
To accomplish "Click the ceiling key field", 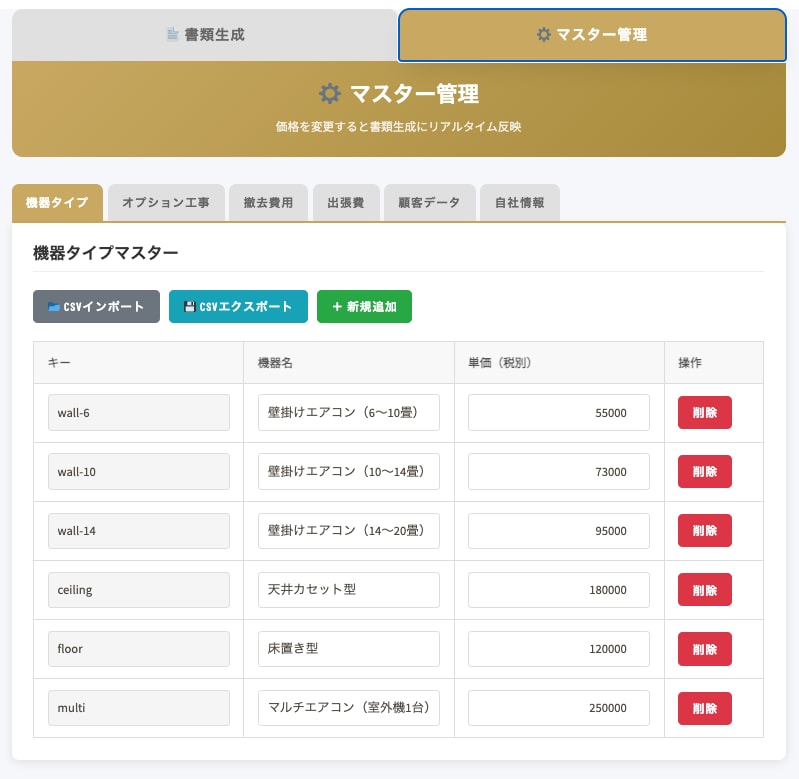I will coord(139,590).
